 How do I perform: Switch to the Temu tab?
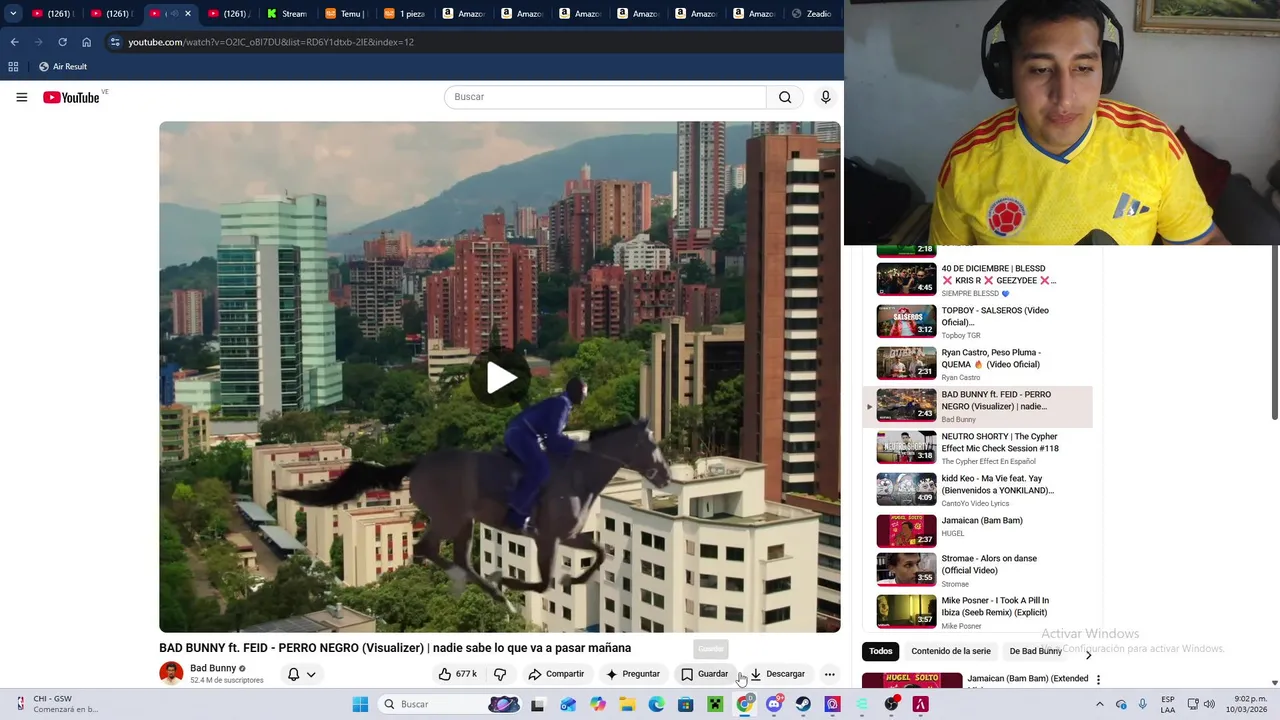click(x=345, y=14)
